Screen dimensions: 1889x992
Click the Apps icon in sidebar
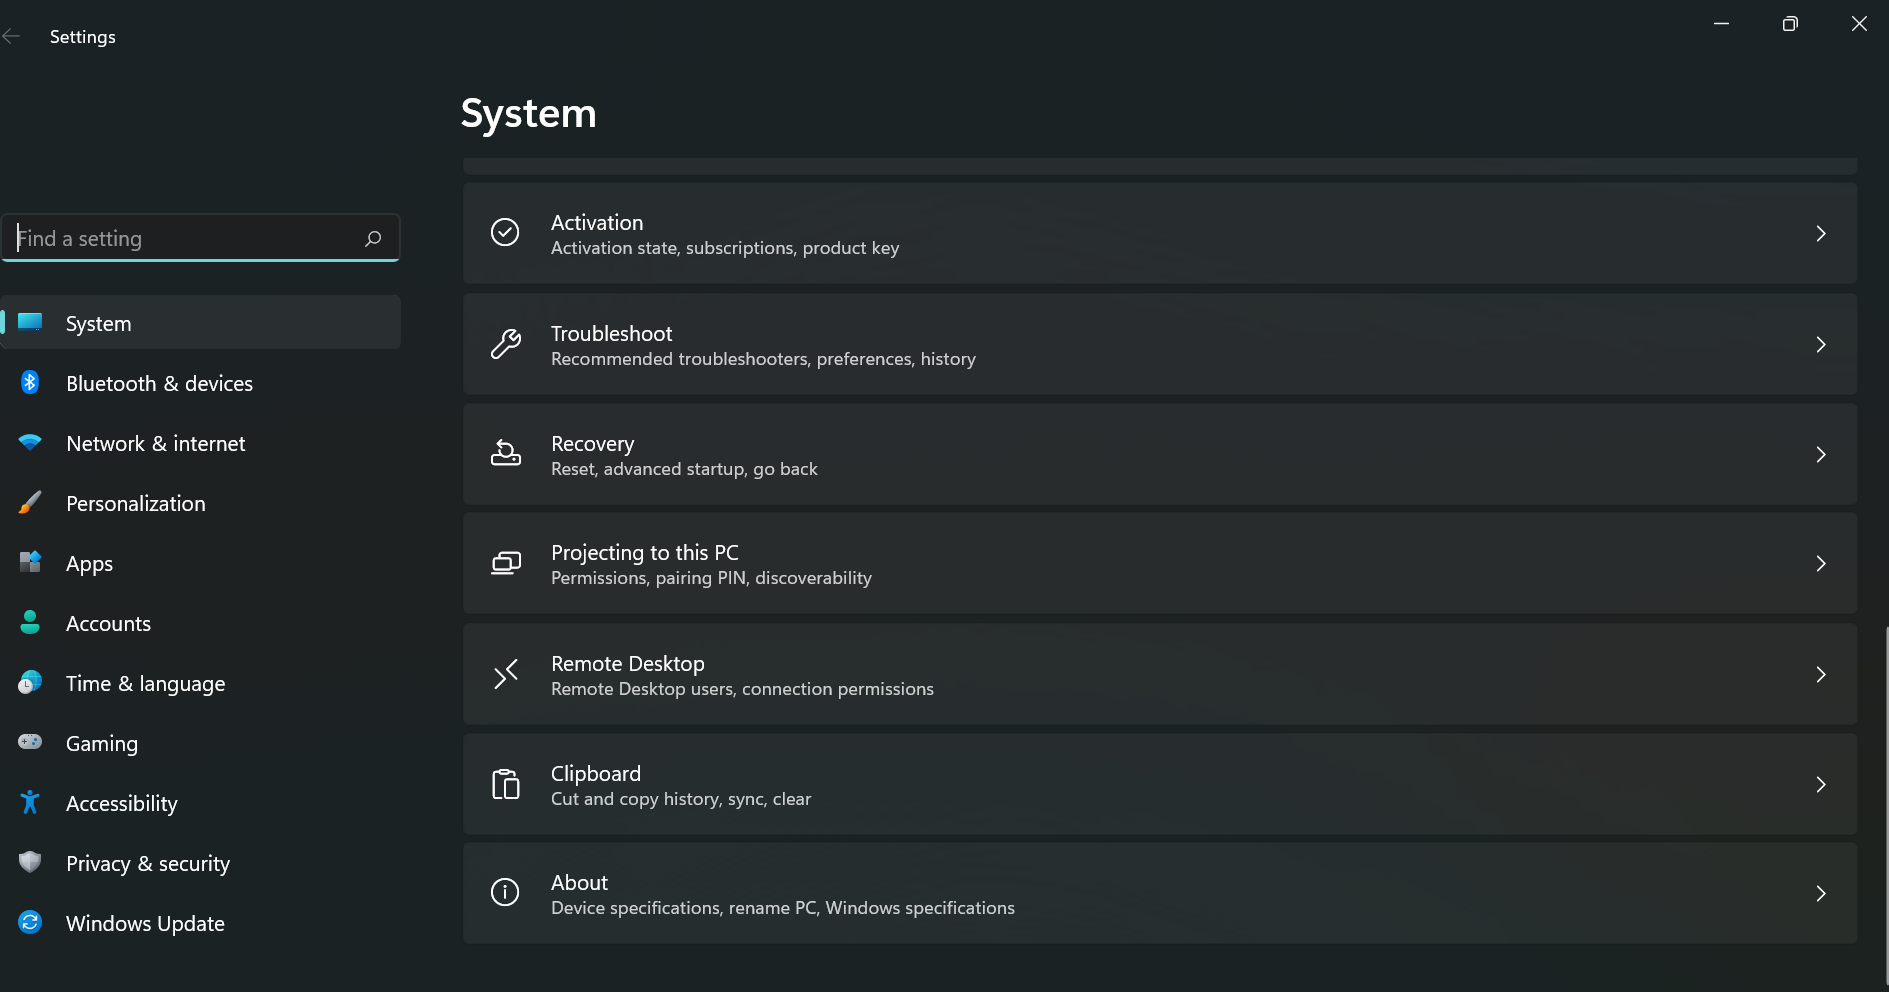pos(30,562)
